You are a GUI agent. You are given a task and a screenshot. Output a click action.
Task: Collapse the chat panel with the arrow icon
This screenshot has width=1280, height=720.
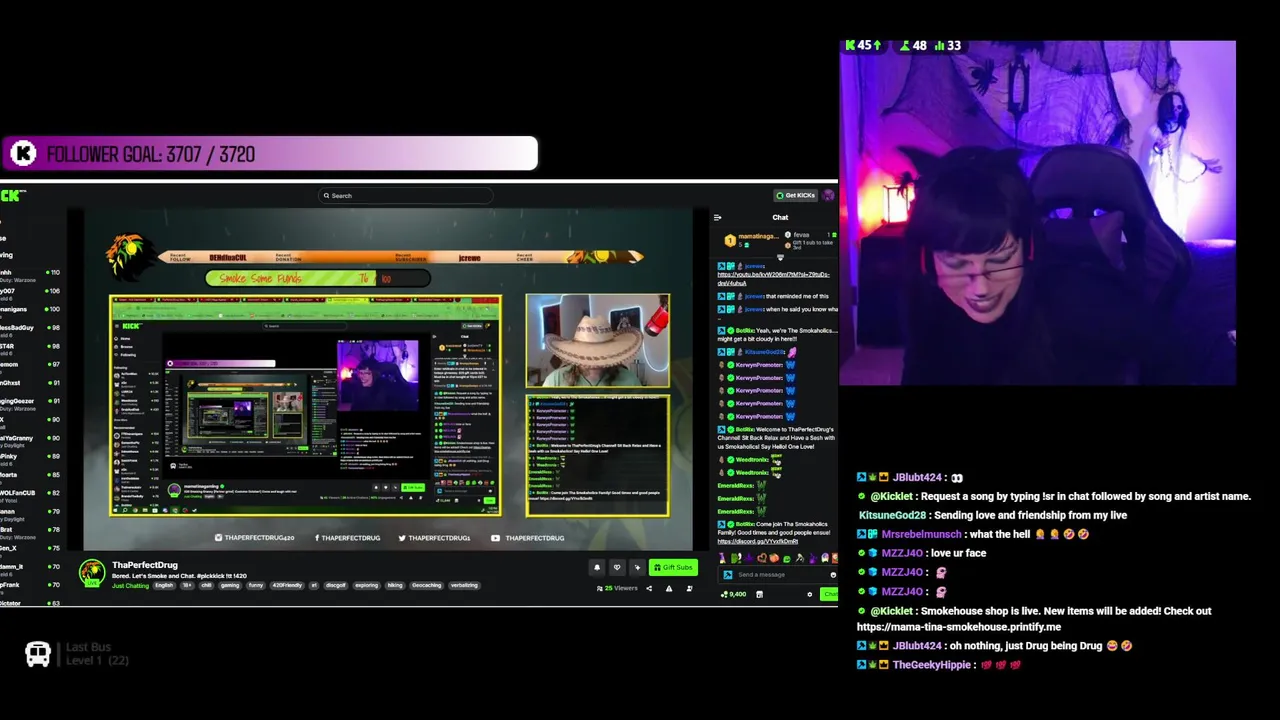717,217
